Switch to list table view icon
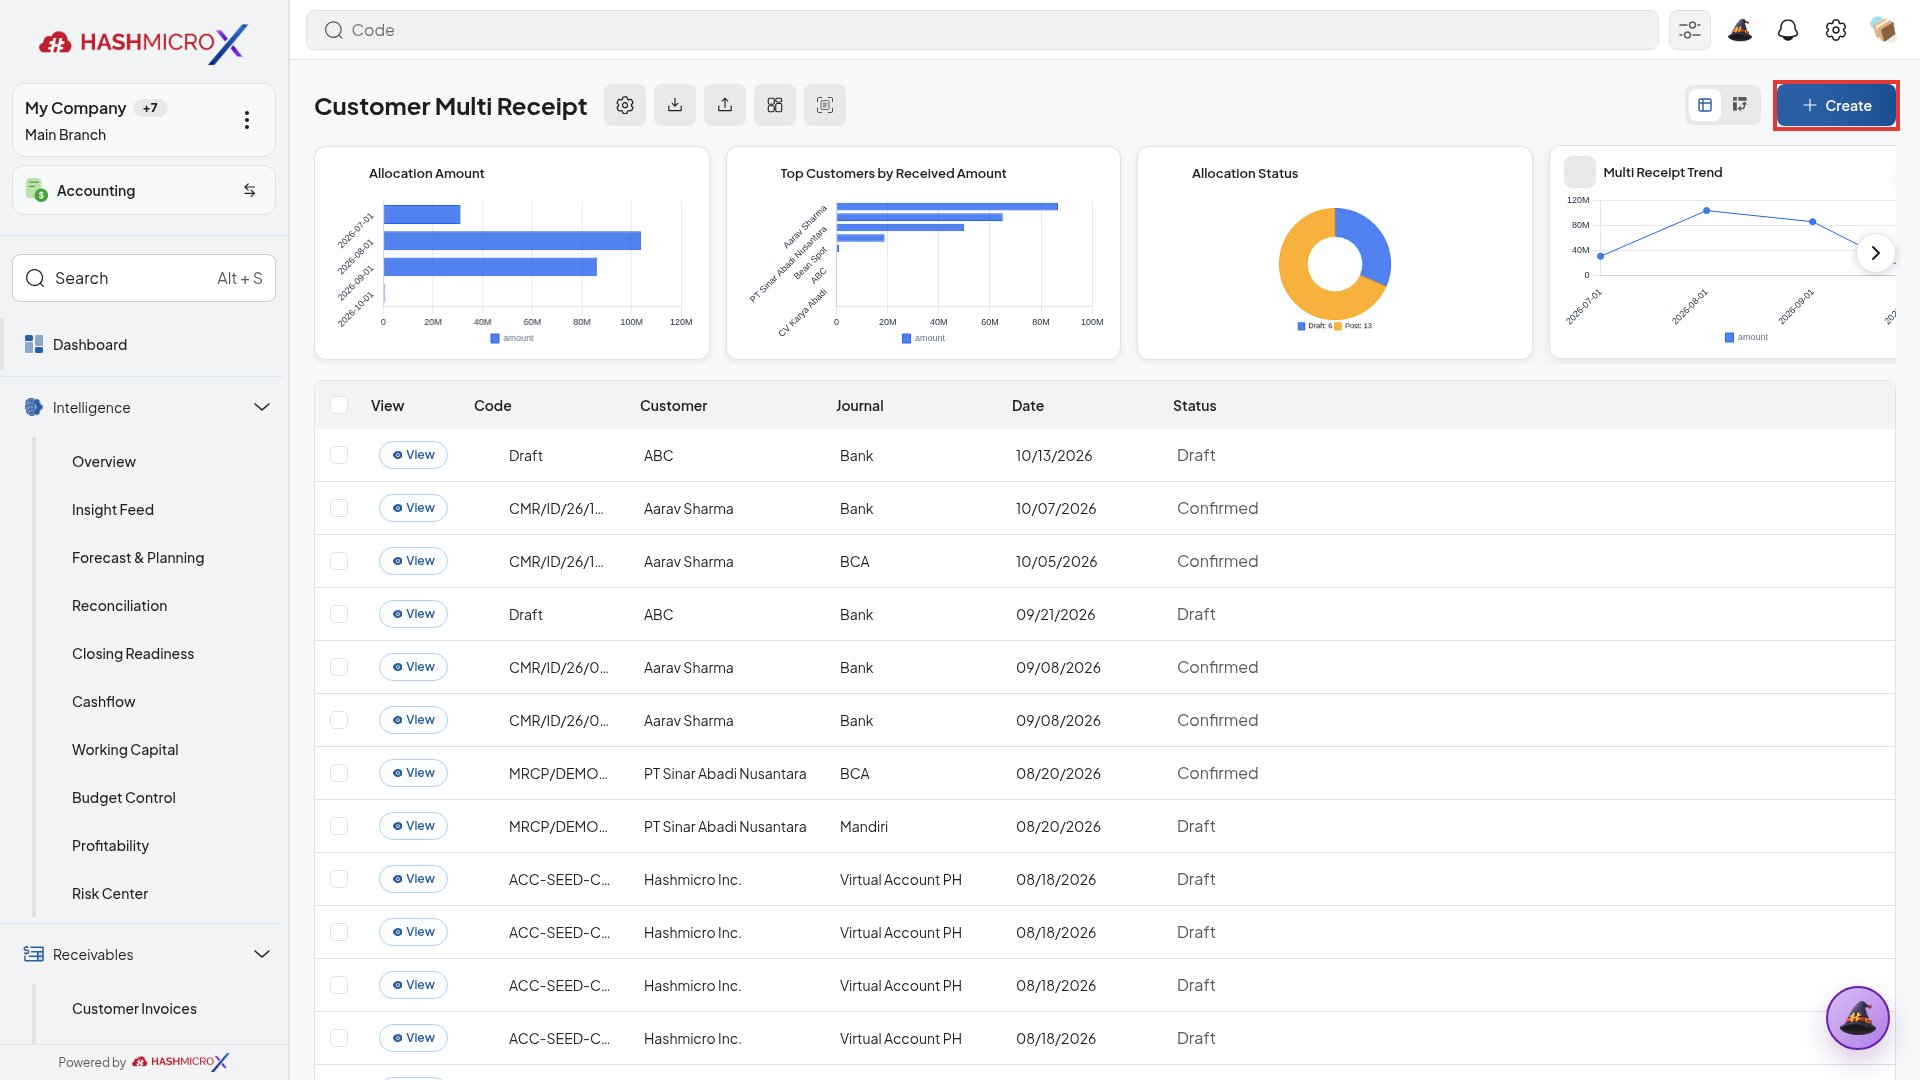 coord(1705,105)
